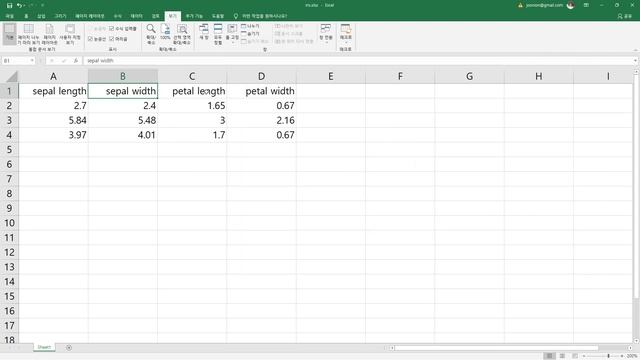The height and width of the screenshot is (360, 640).
Task: Select cell with 'petal length'
Action: pyautogui.click(x=192, y=91)
